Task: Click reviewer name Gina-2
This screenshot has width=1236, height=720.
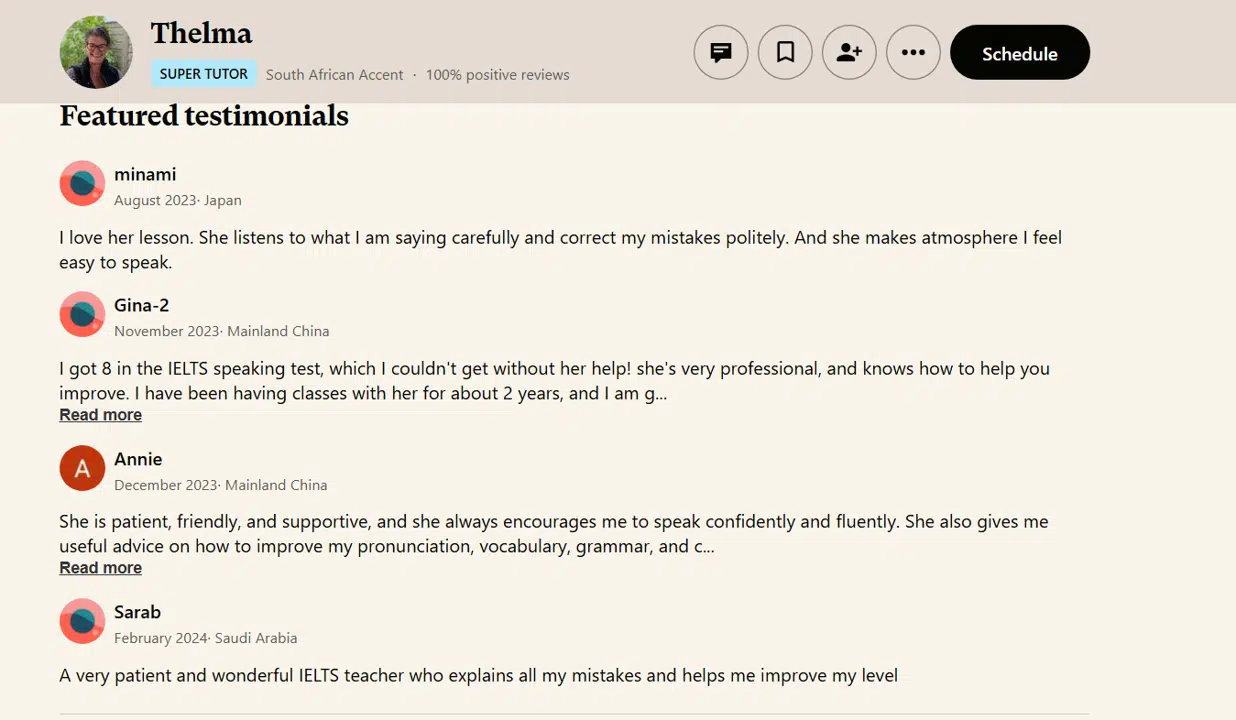Action: tap(141, 305)
